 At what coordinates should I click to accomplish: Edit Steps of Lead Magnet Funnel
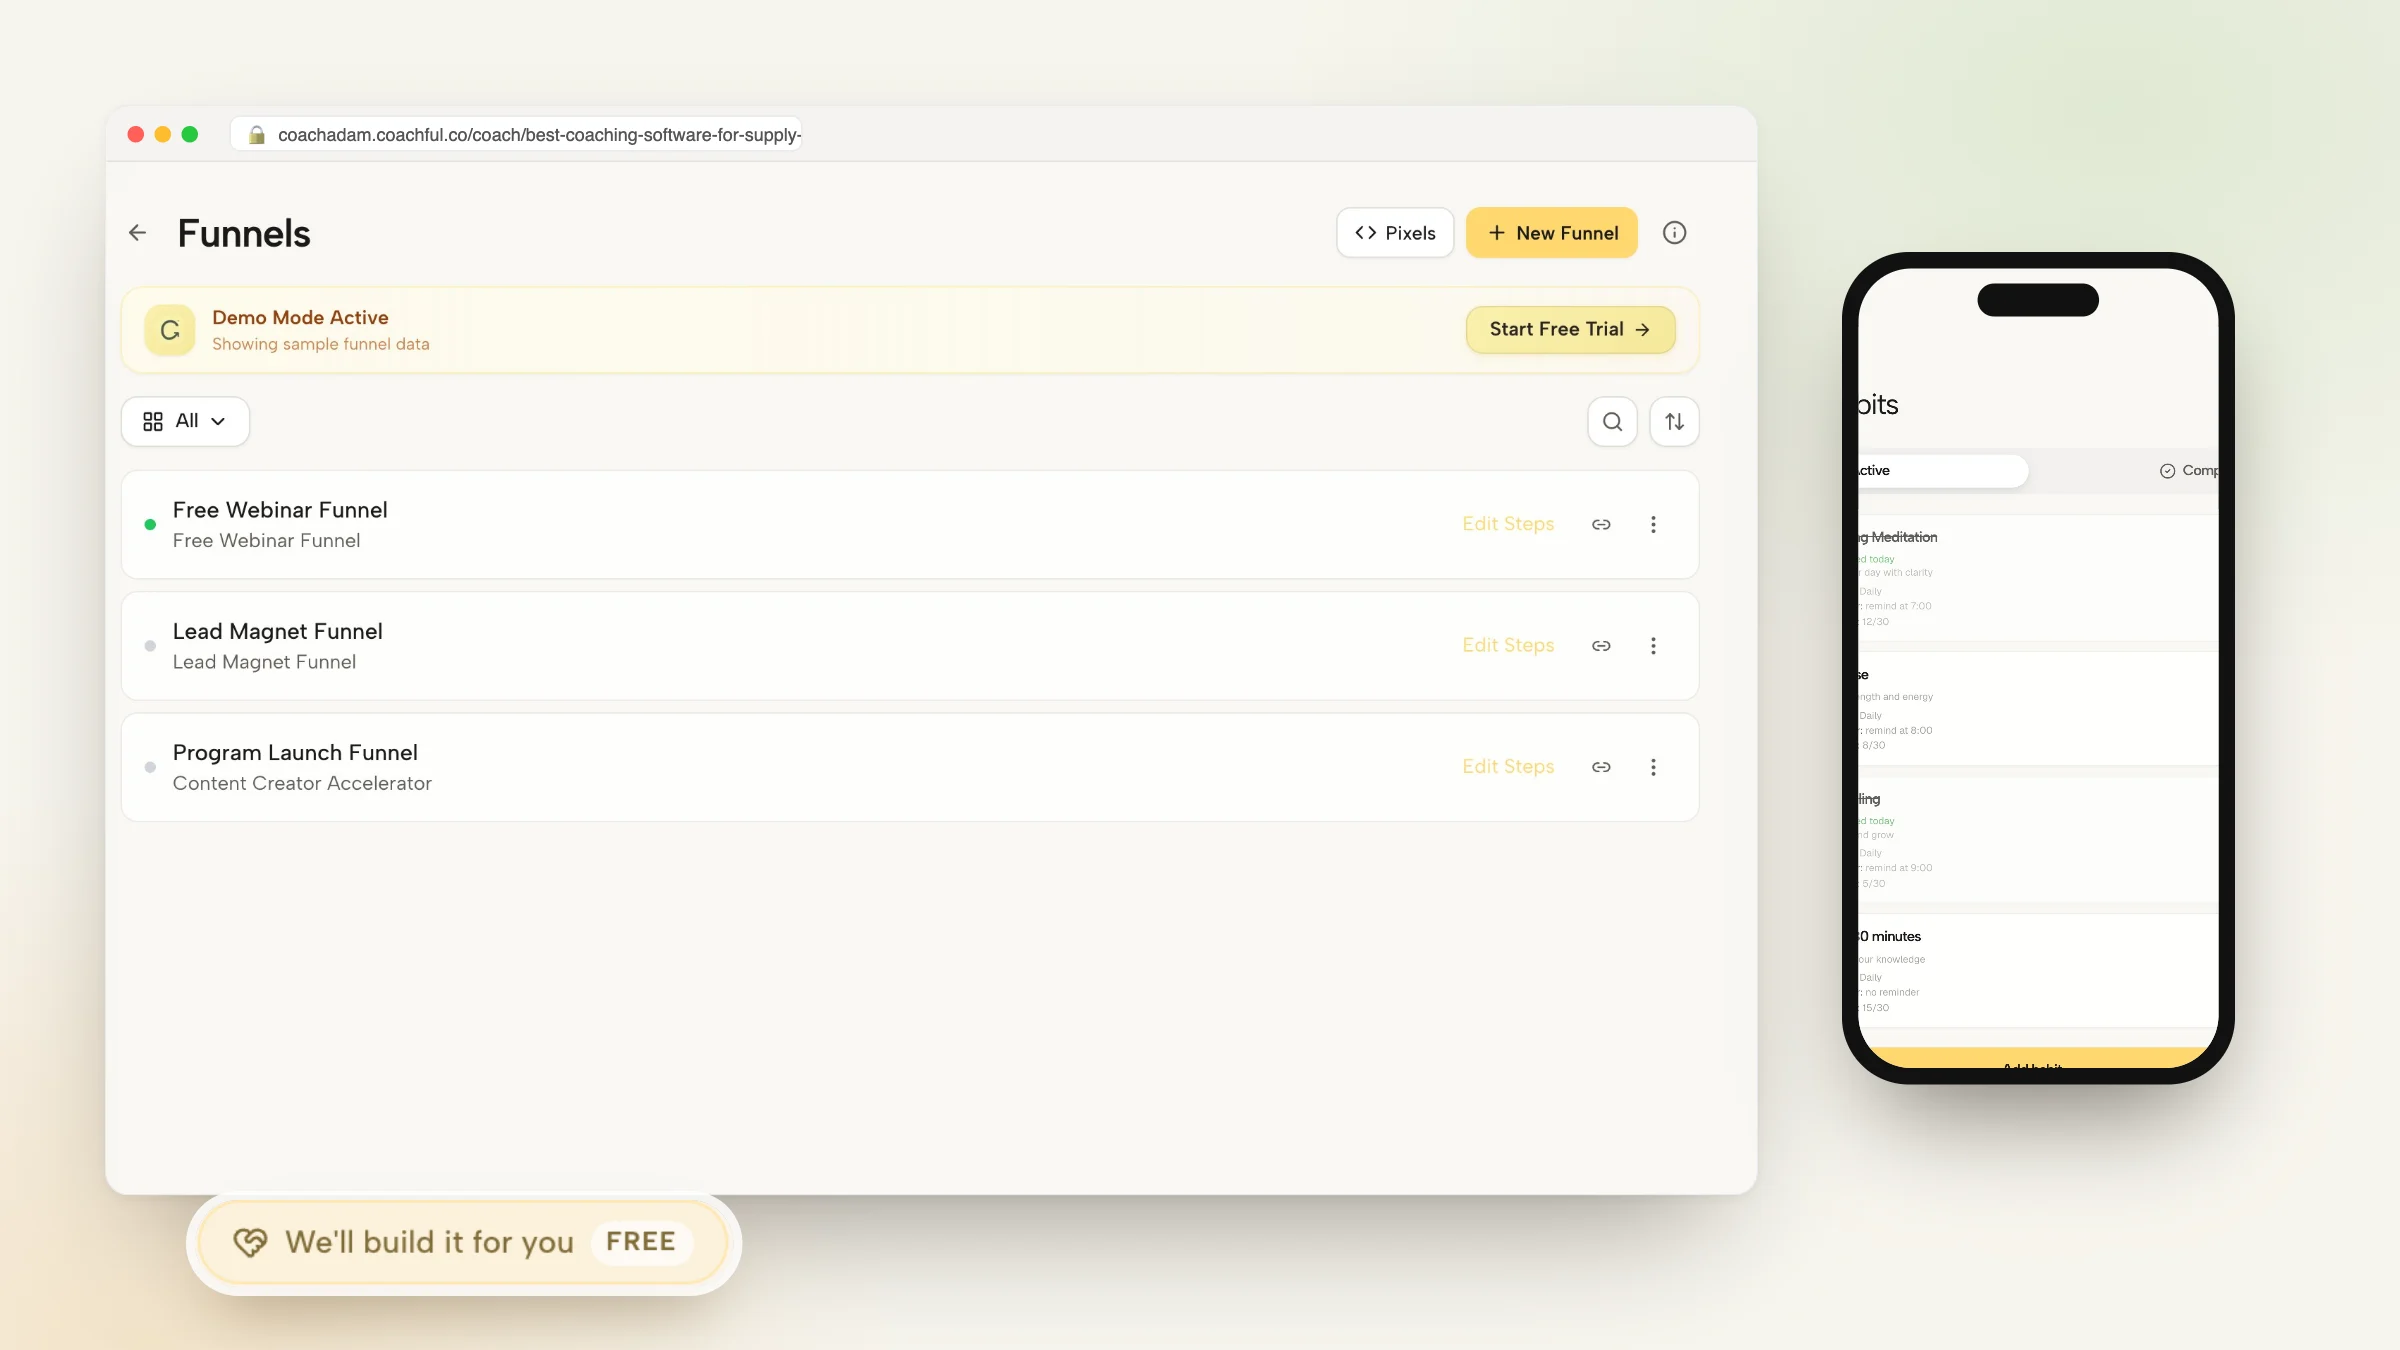(x=1508, y=645)
